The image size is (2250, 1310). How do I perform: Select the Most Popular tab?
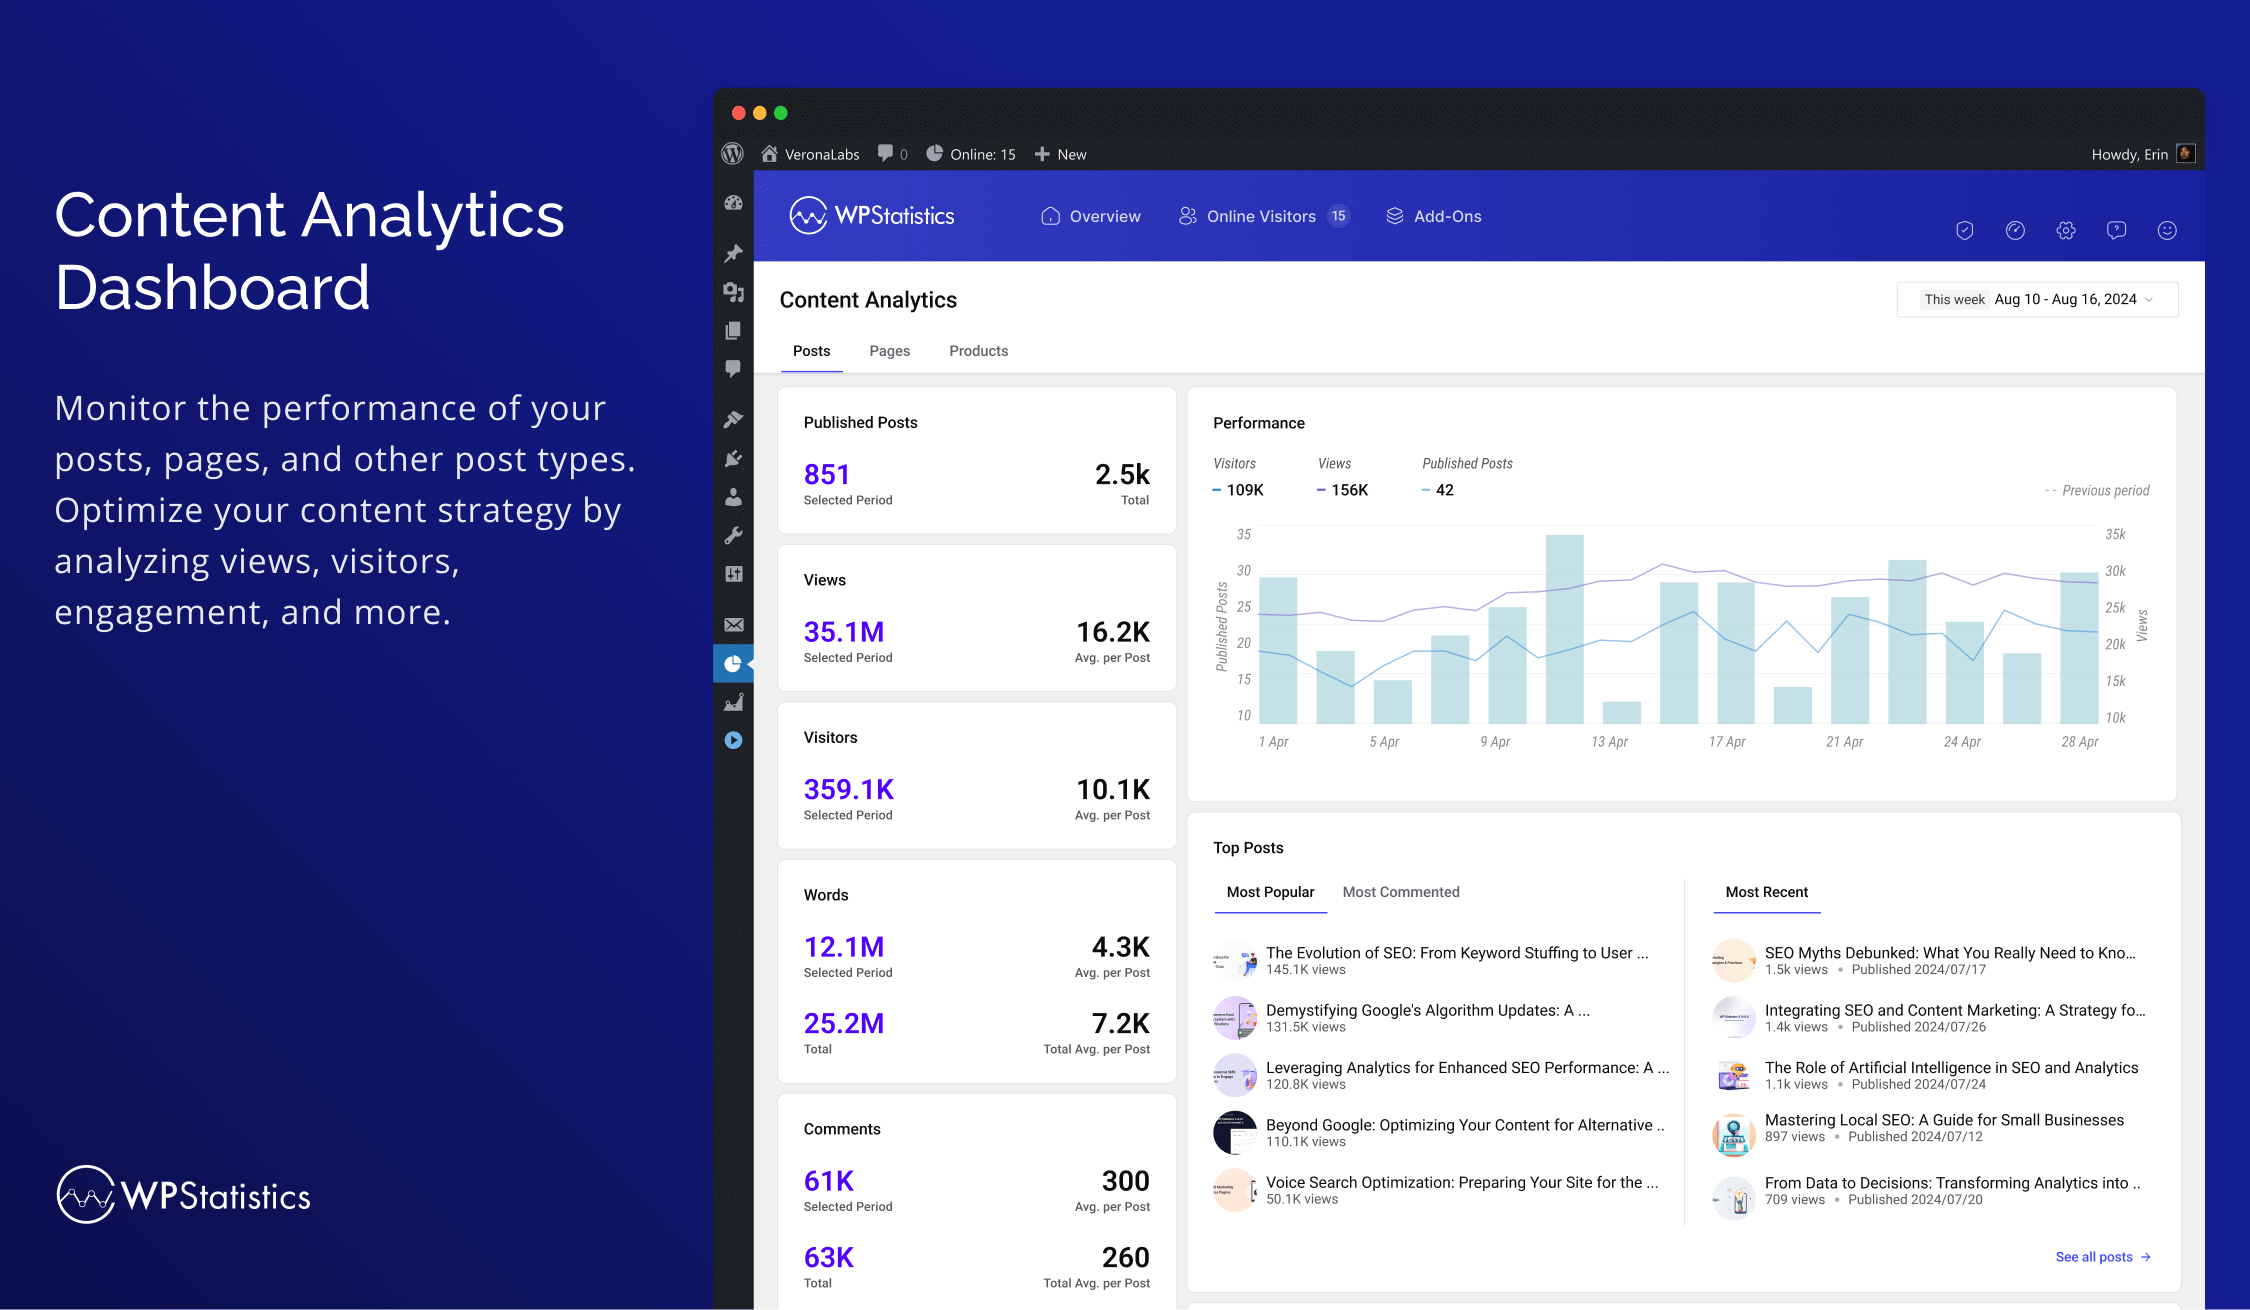[x=1270, y=892]
